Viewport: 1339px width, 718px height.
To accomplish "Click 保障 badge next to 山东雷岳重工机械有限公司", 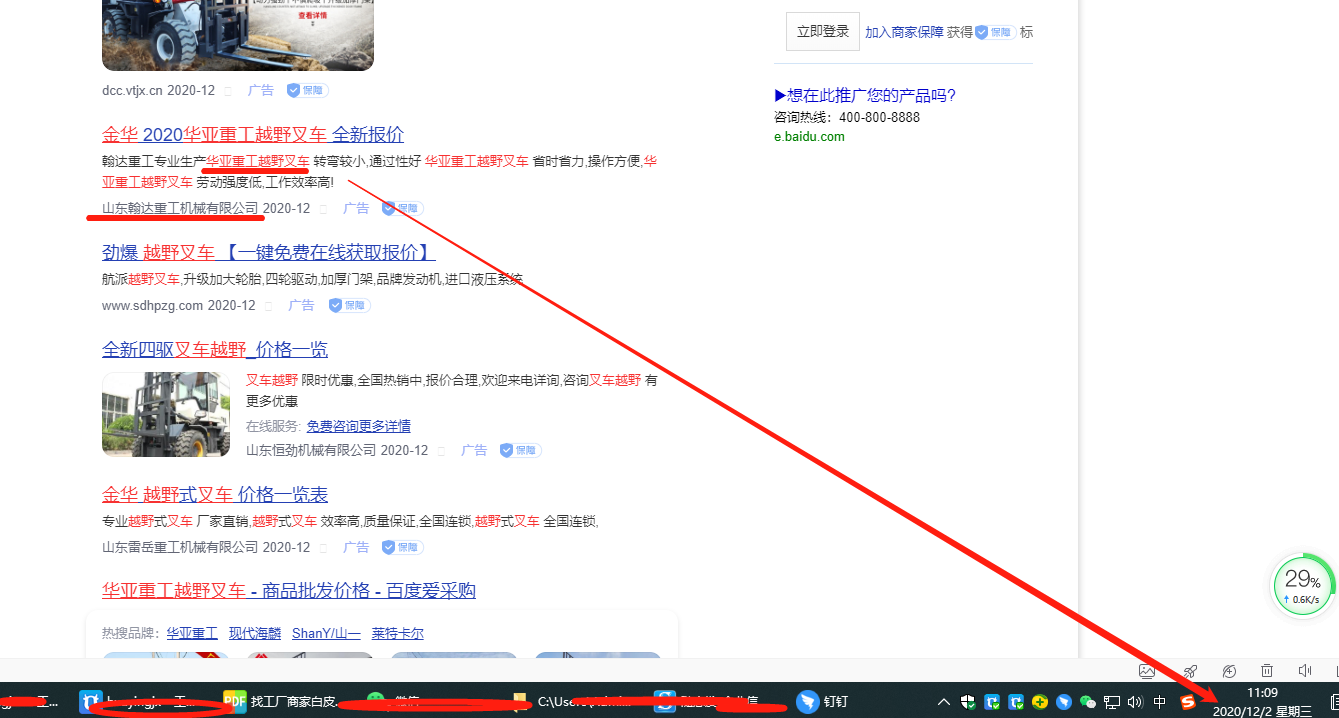I will [x=402, y=548].
